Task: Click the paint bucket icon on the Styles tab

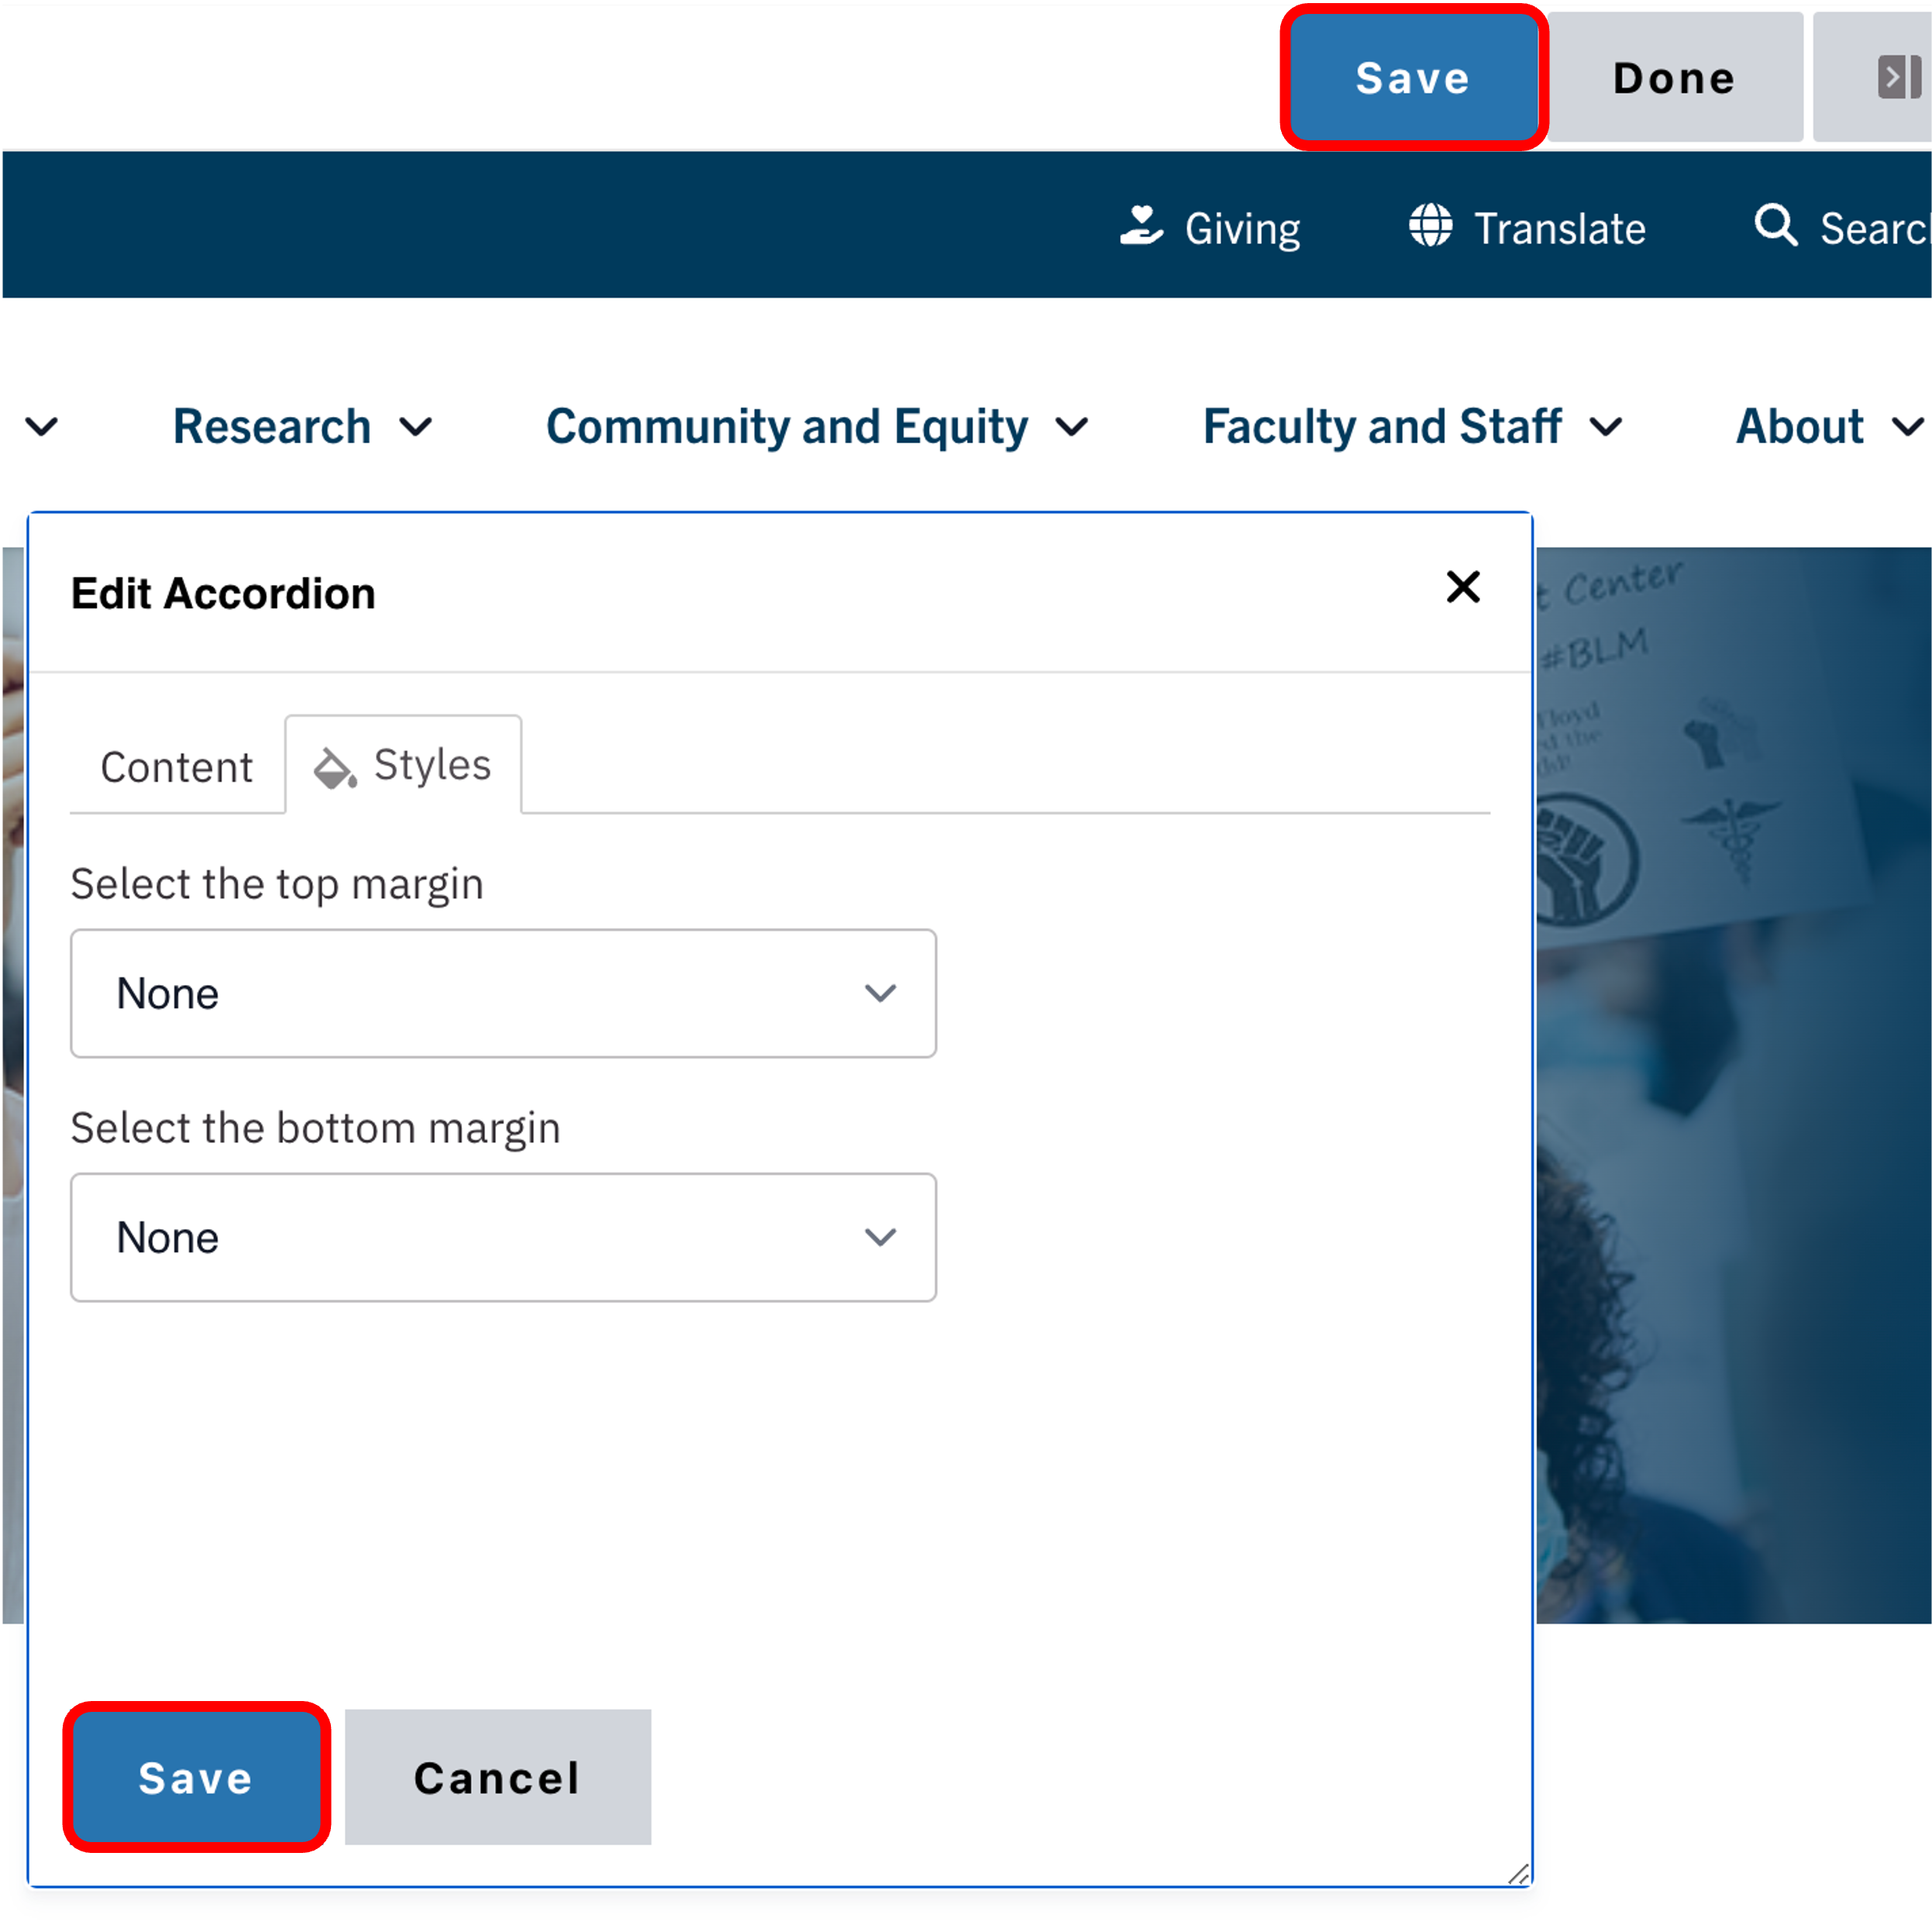Action: [334, 768]
